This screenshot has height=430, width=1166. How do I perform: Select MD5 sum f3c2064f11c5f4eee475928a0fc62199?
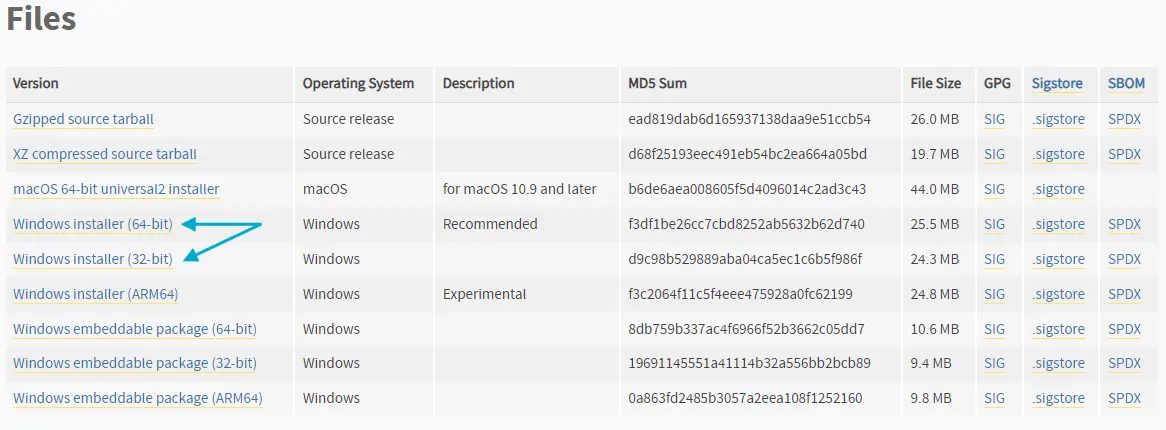(x=740, y=294)
